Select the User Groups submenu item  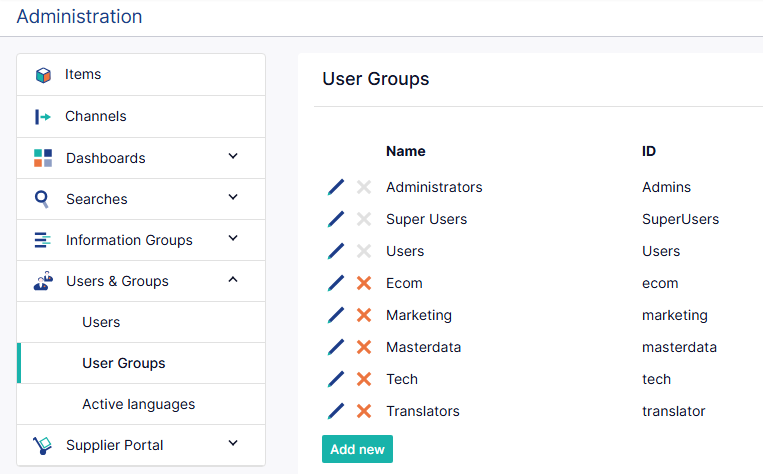pos(141,363)
